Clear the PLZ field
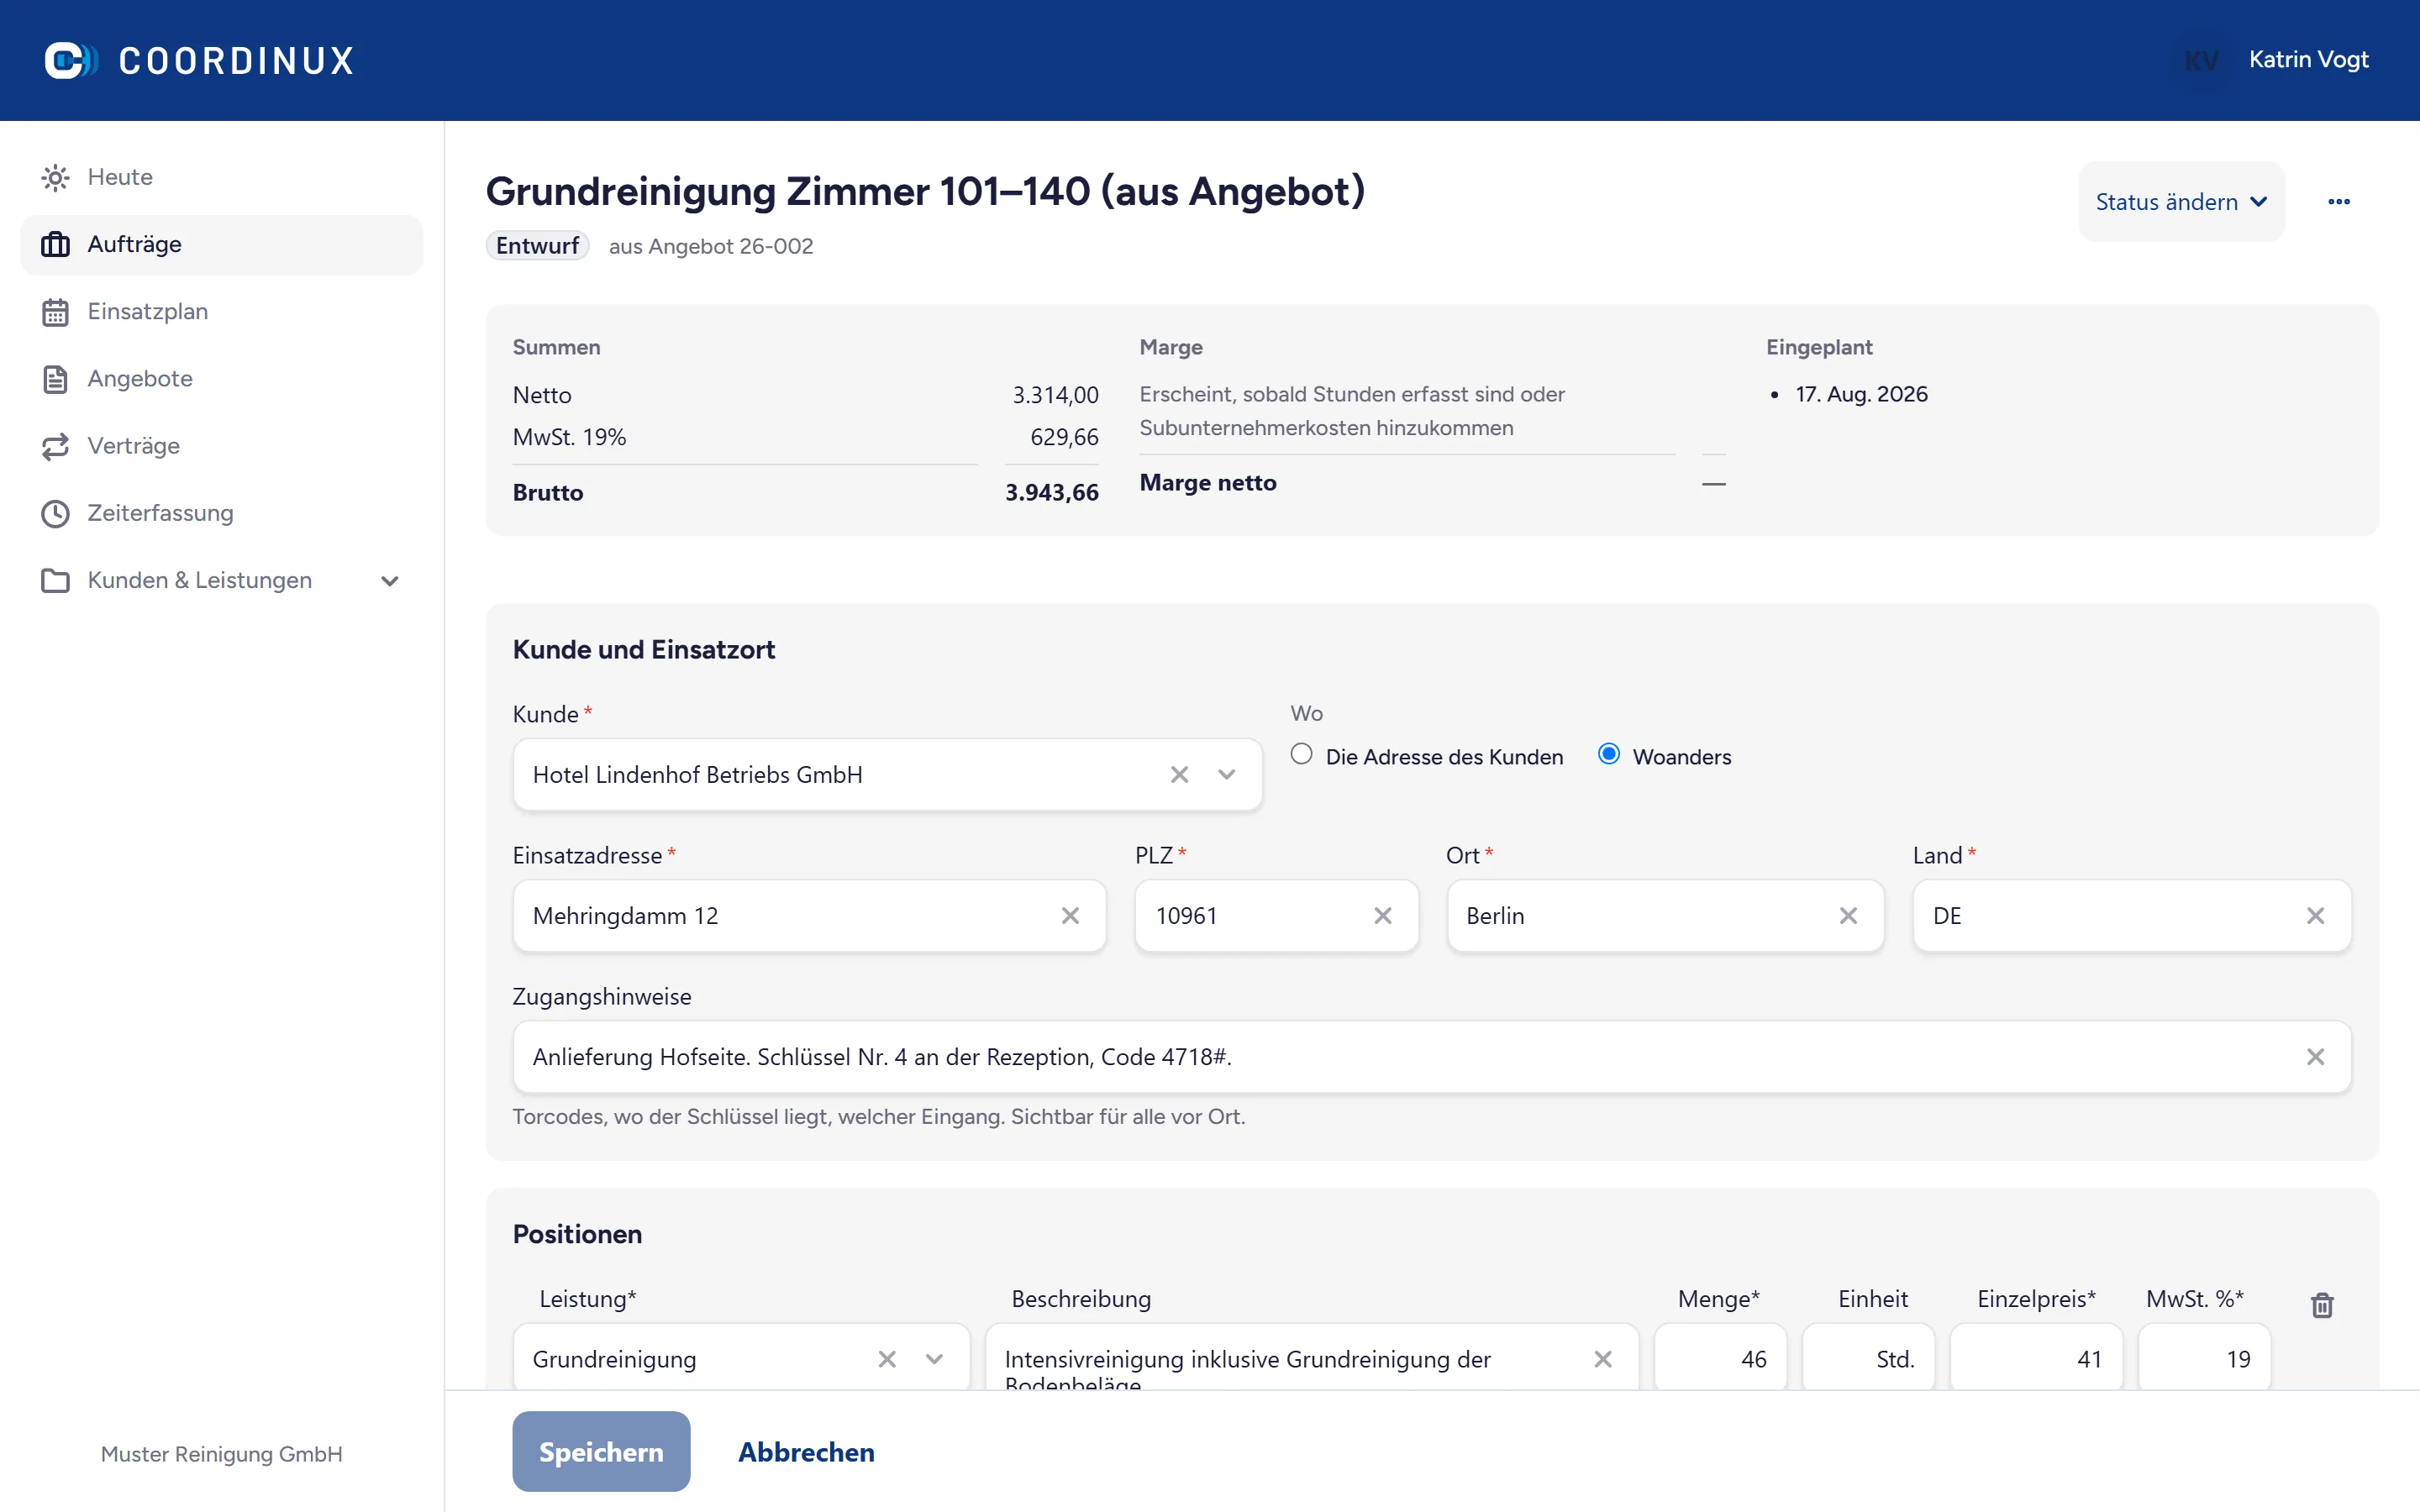This screenshot has width=2420, height=1512. [x=1383, y=916]
